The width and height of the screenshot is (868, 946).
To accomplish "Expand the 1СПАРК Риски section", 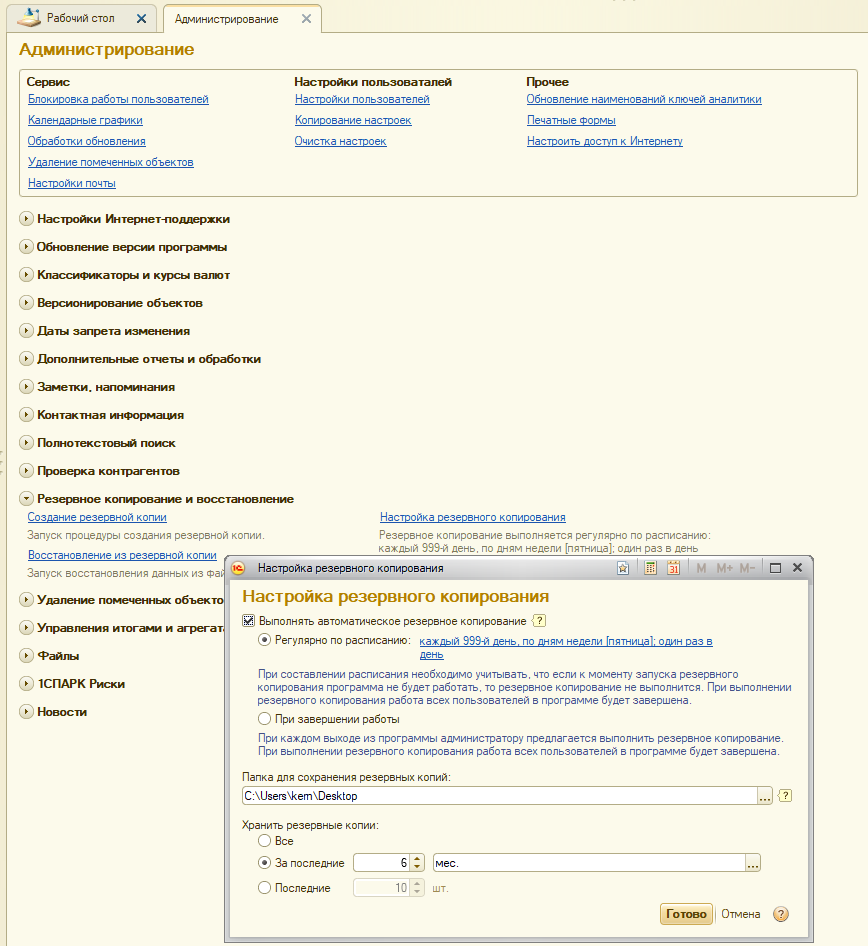I will (x=26, y=684).
